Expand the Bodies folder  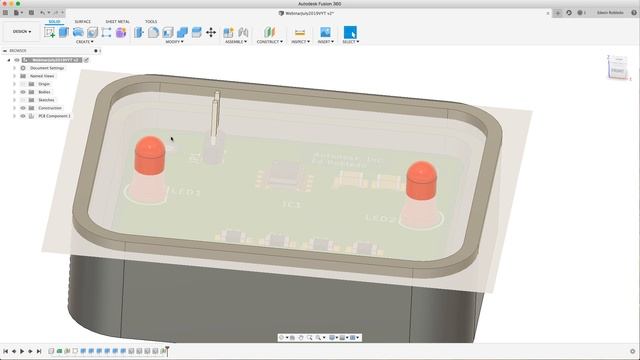(x=15, y=92)
